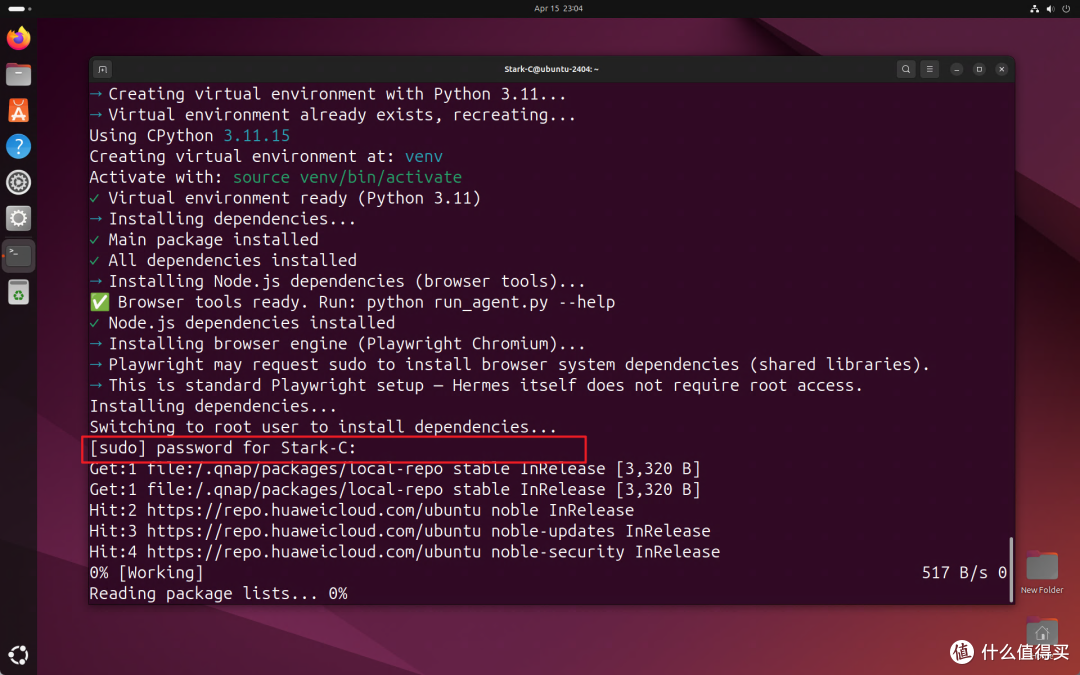Click the new tab button in terminal header
Image resolution: width=1080 pixels, height=675 pixels.
(103, 69)
